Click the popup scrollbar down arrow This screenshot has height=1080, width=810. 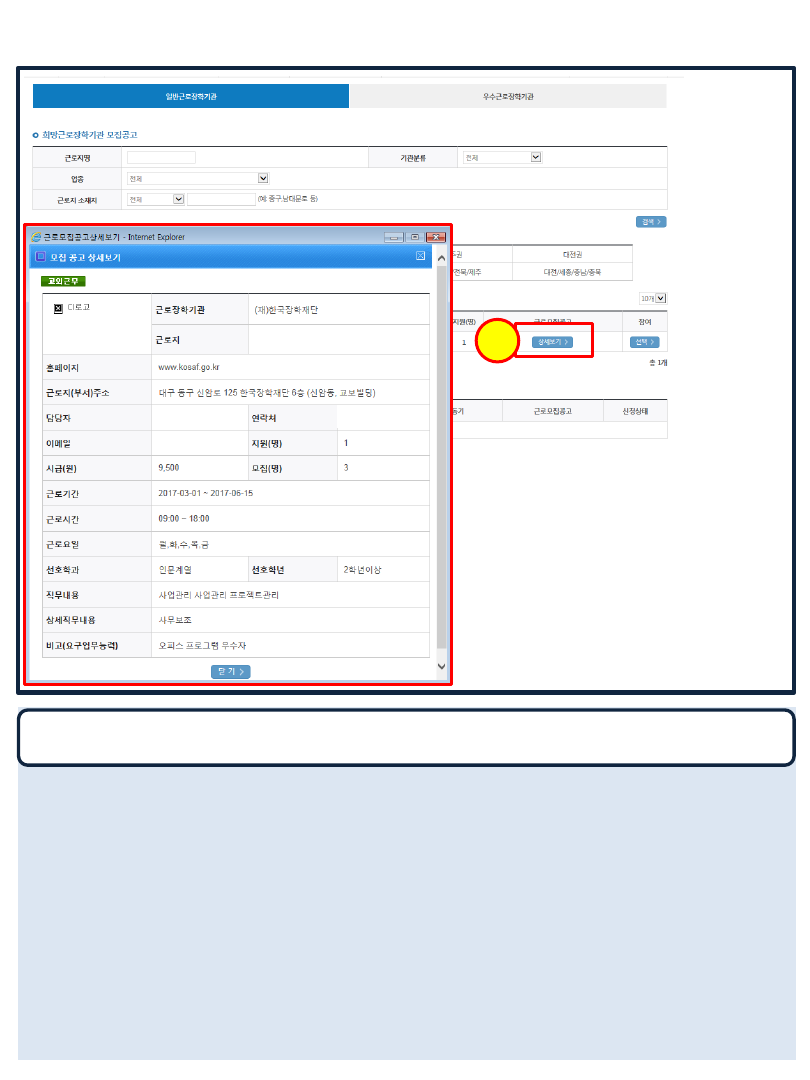442,666
